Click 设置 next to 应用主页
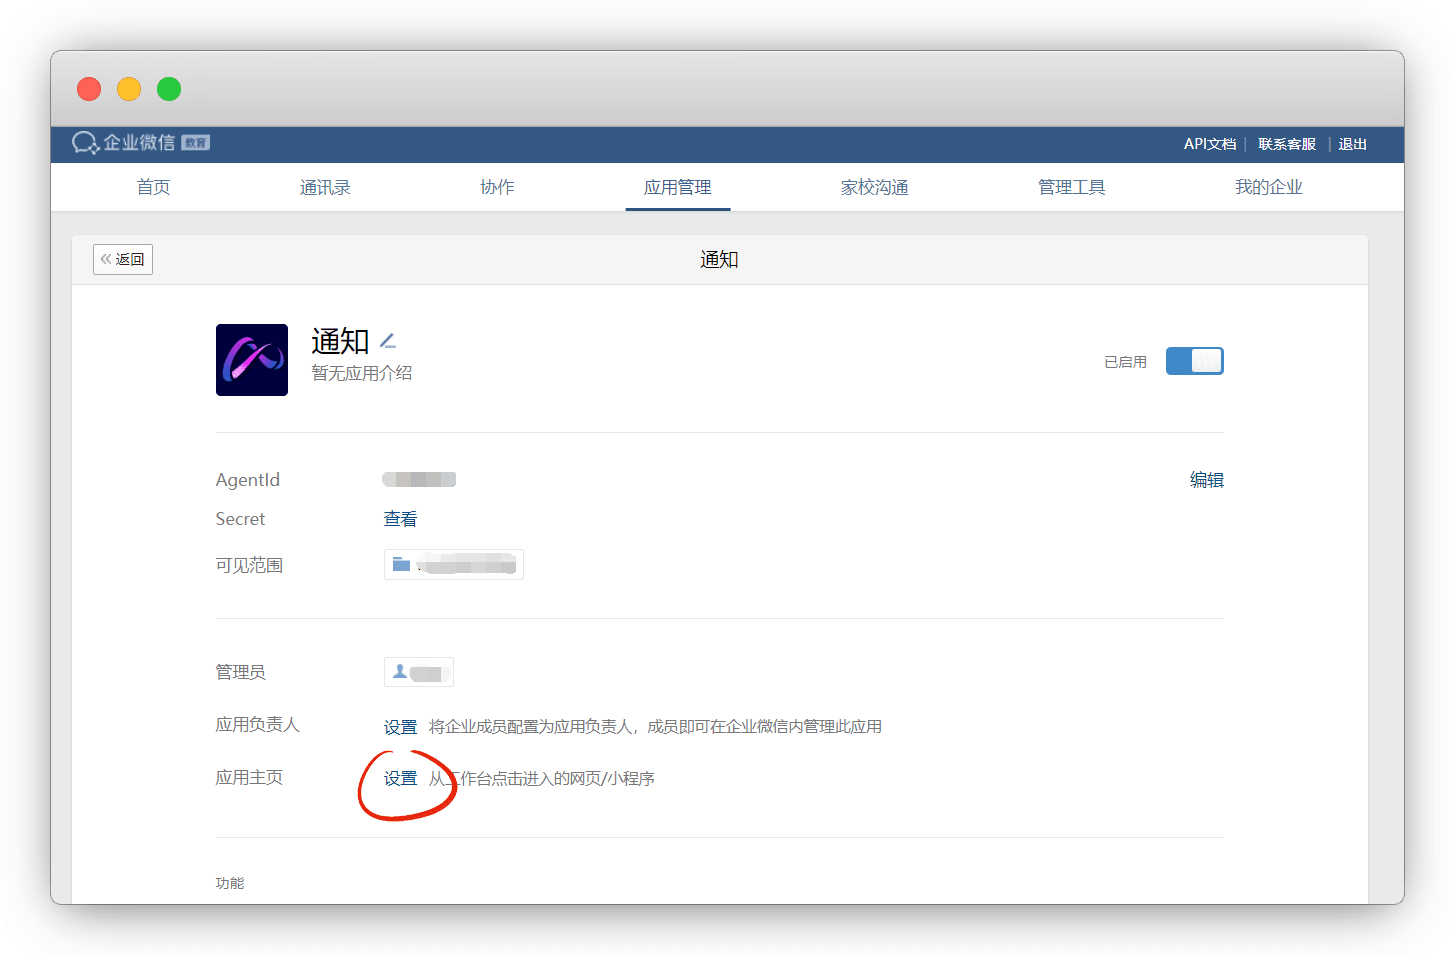Screen dimensions: 1455x955 (400, 778)
